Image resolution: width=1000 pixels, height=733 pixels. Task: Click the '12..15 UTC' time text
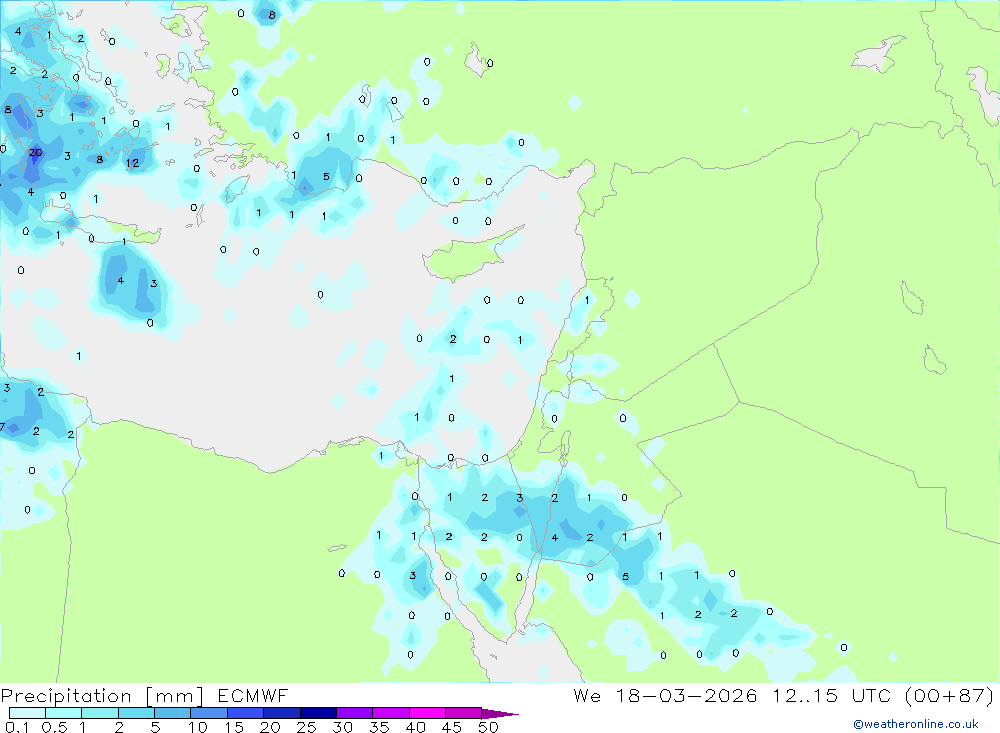831,695
